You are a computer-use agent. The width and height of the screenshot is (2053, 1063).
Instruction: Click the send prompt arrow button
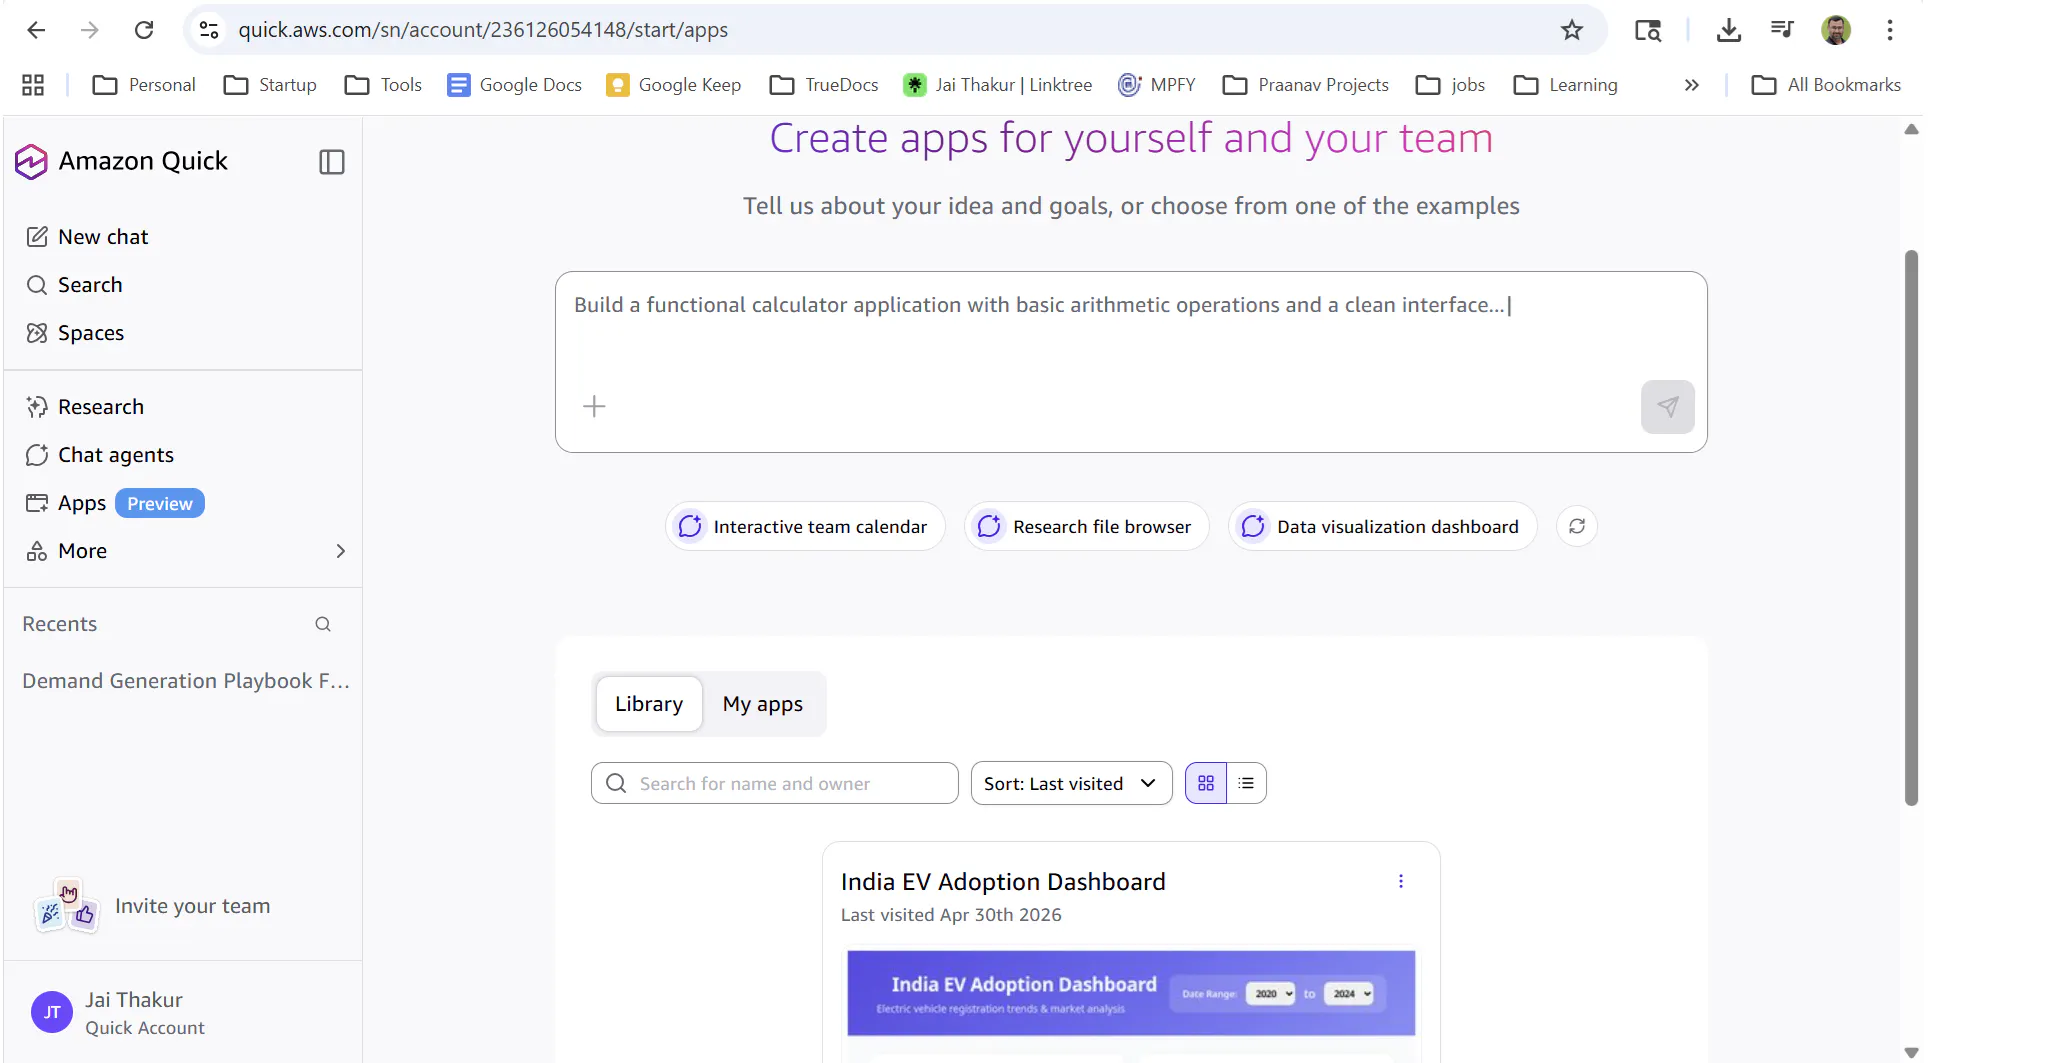pyautogui.click(x=1668, y=406)
